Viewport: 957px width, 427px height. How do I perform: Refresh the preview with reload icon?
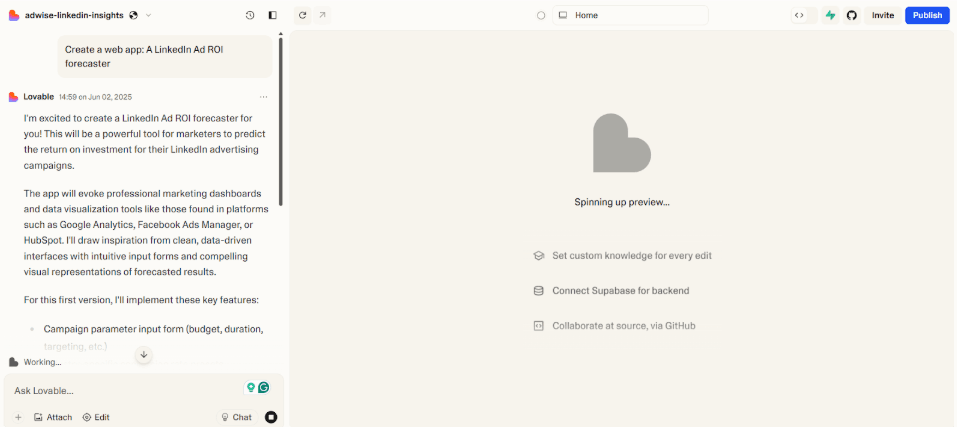click(x=302, y=15)
